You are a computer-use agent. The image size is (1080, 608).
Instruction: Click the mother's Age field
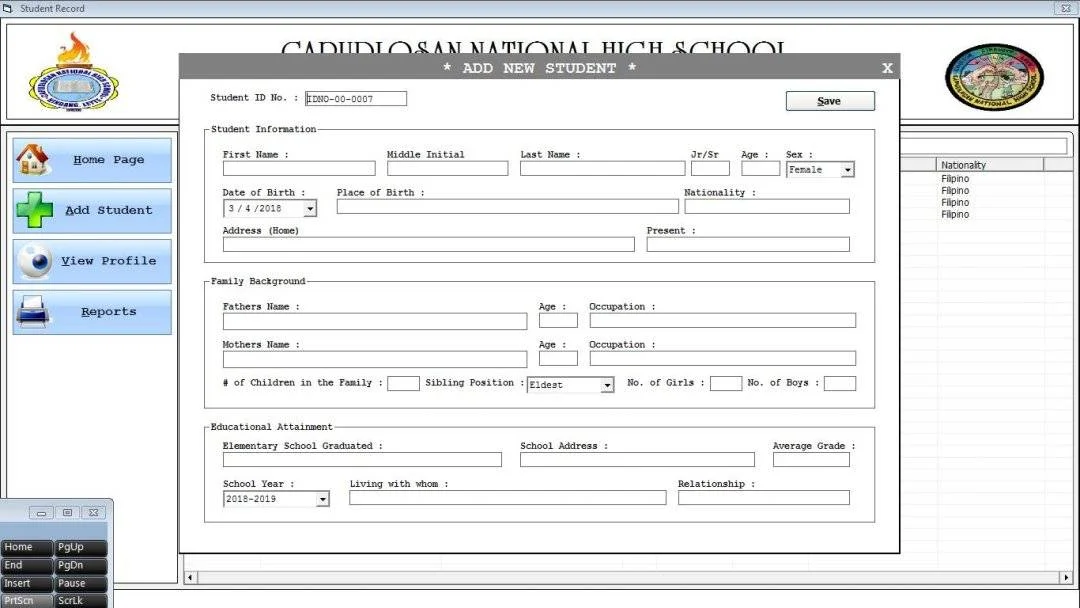pyautogui.click(x=558, y=358)
